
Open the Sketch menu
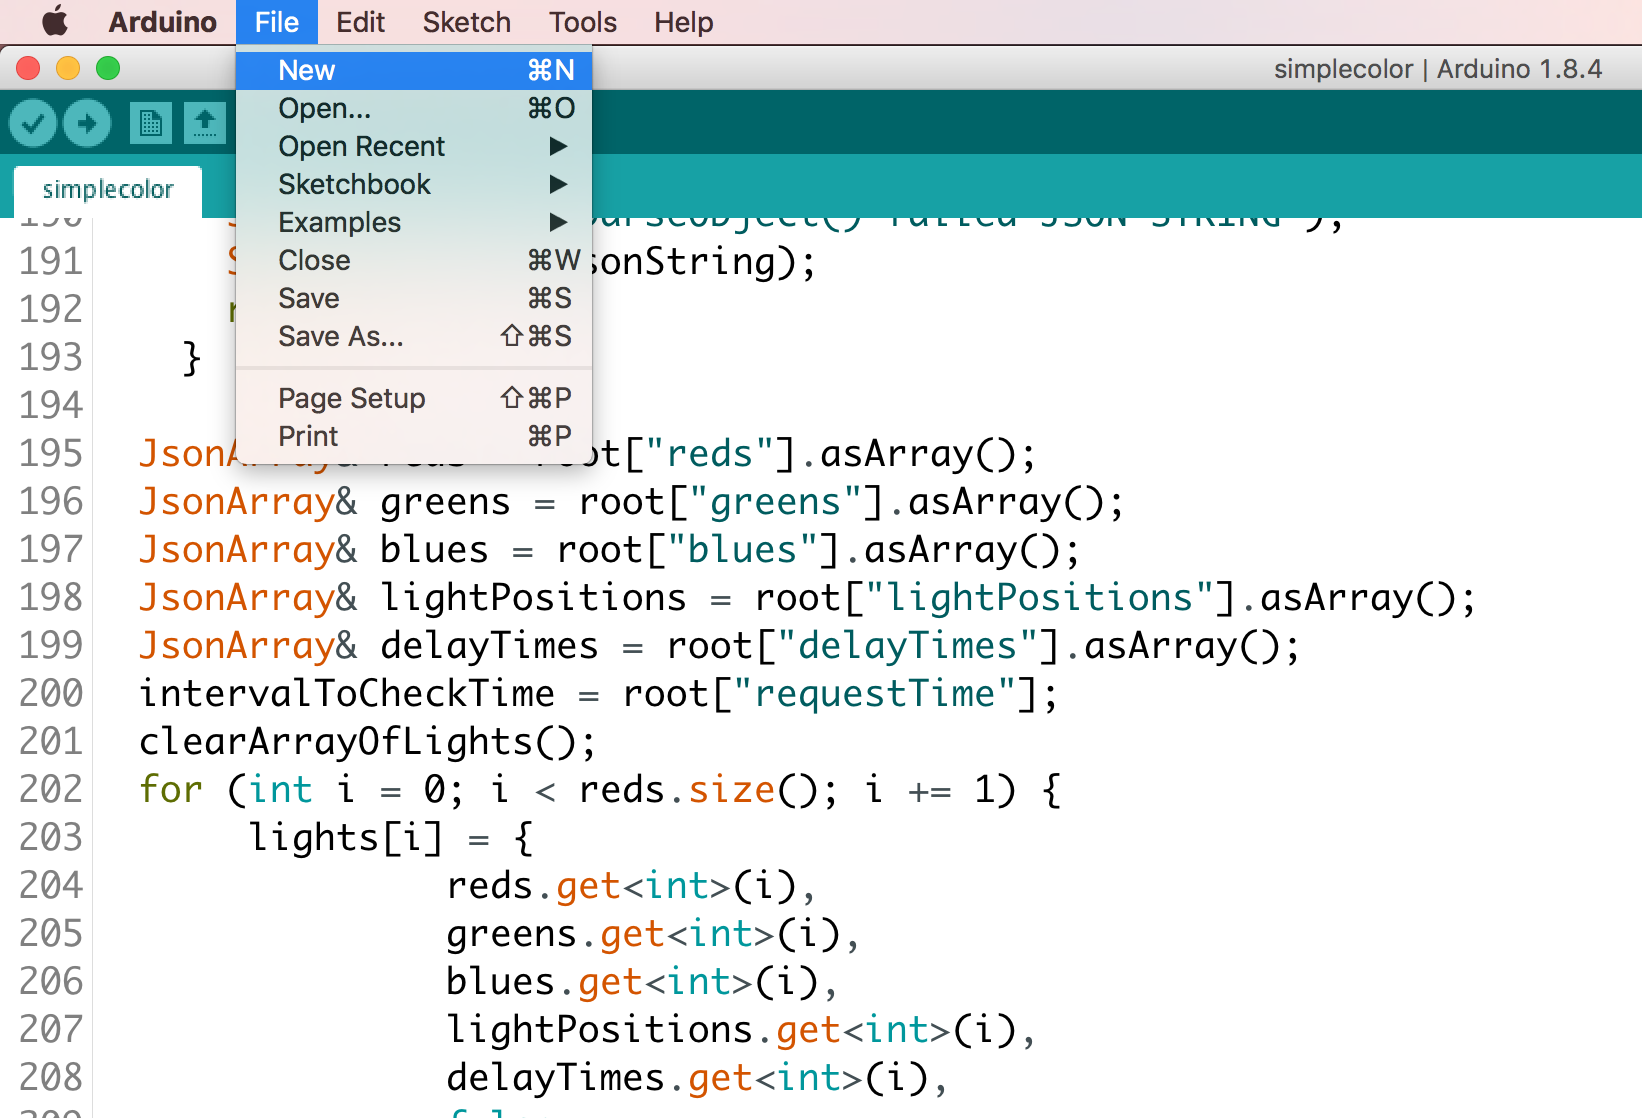click(x=466, y=22)
